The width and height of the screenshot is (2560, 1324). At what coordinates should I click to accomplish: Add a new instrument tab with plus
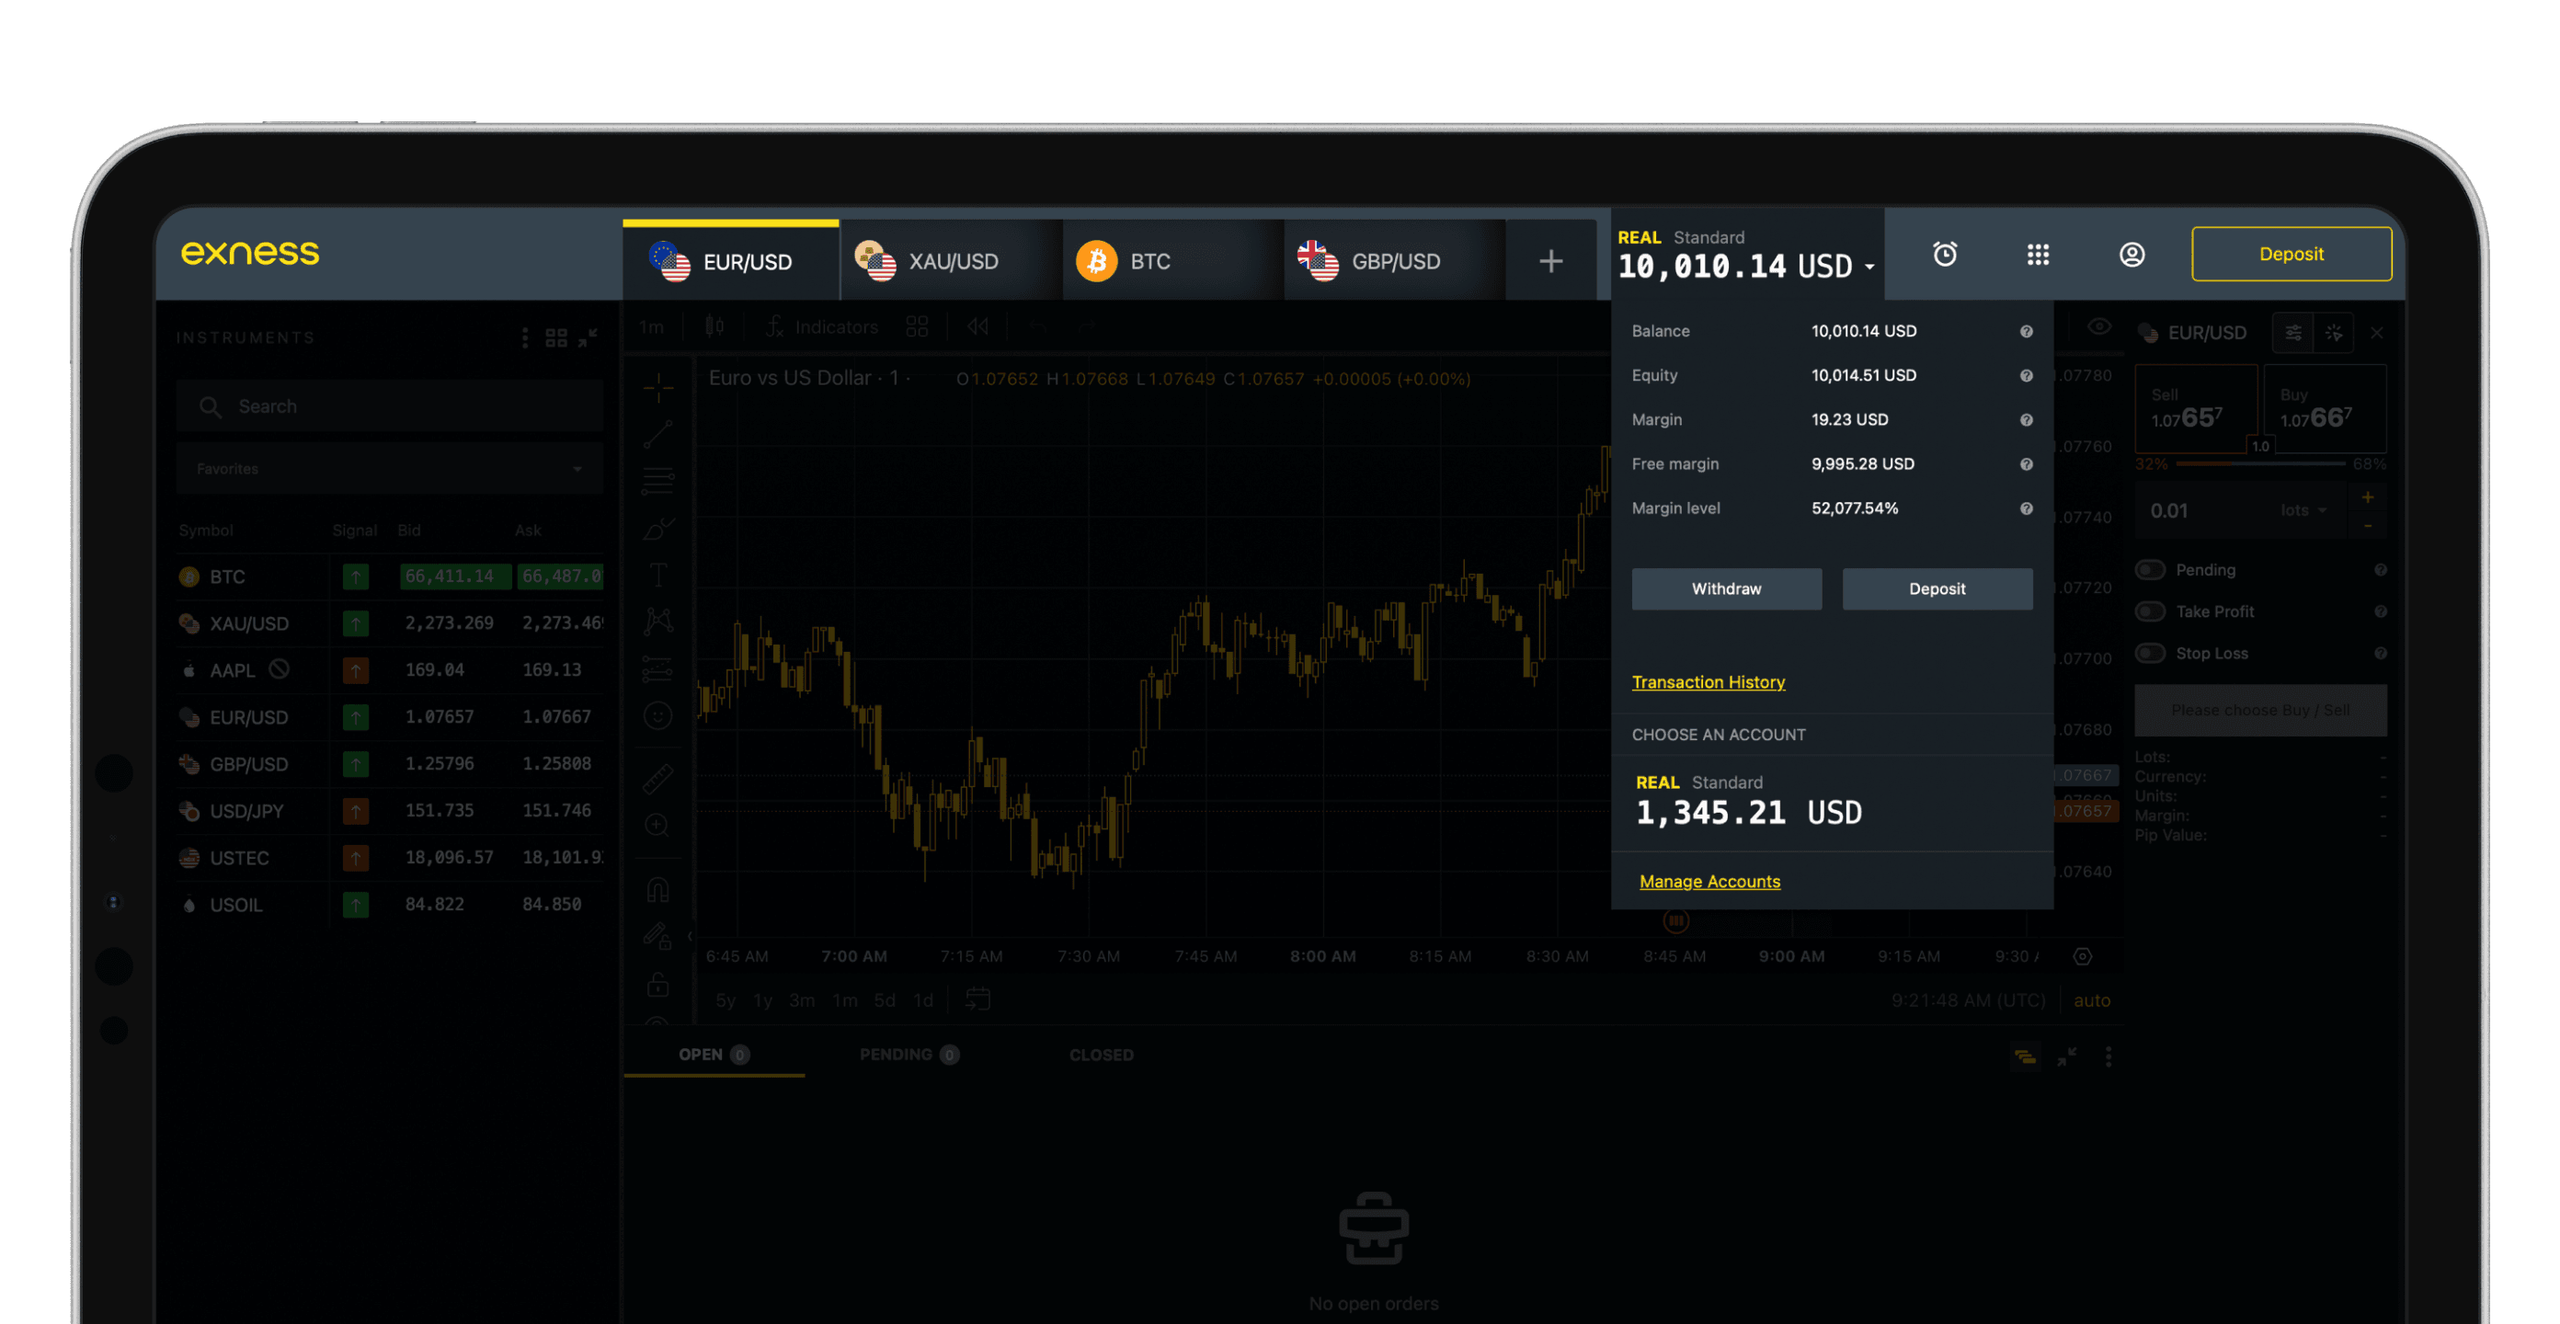pyautogui.click(x=1550, y=261)
